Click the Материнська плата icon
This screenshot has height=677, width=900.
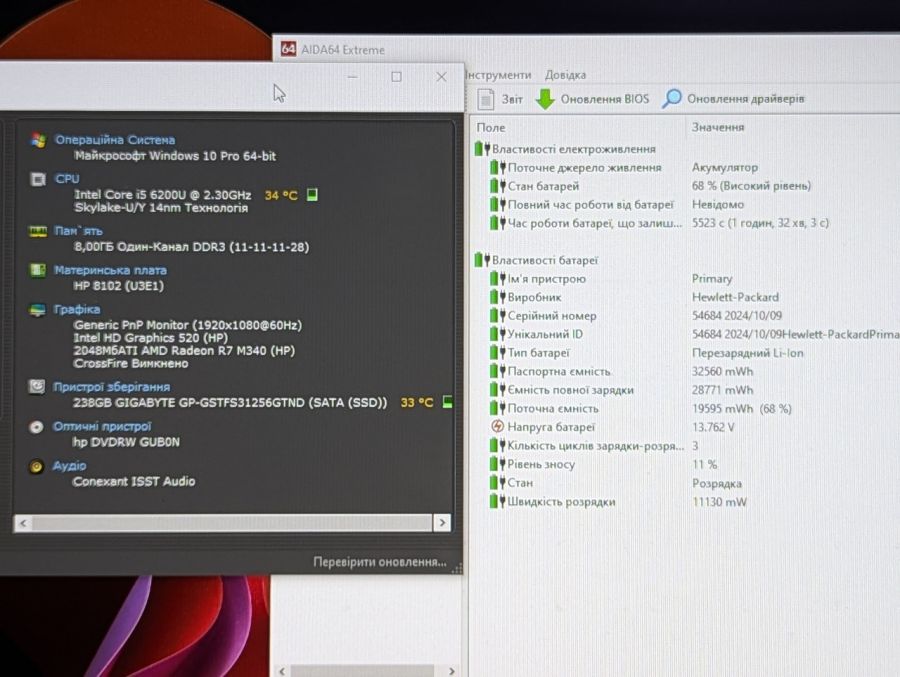(38, 270)
